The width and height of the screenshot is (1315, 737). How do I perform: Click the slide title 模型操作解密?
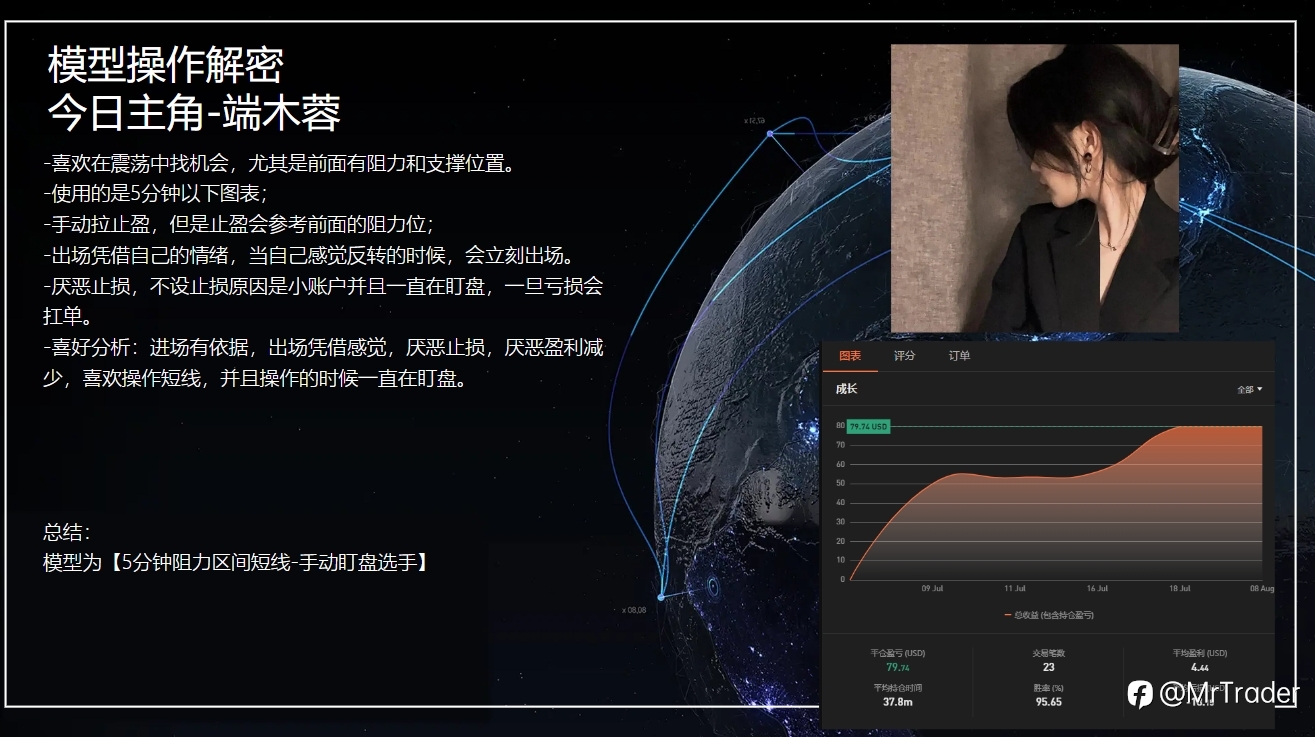click(x=166, y=66)
